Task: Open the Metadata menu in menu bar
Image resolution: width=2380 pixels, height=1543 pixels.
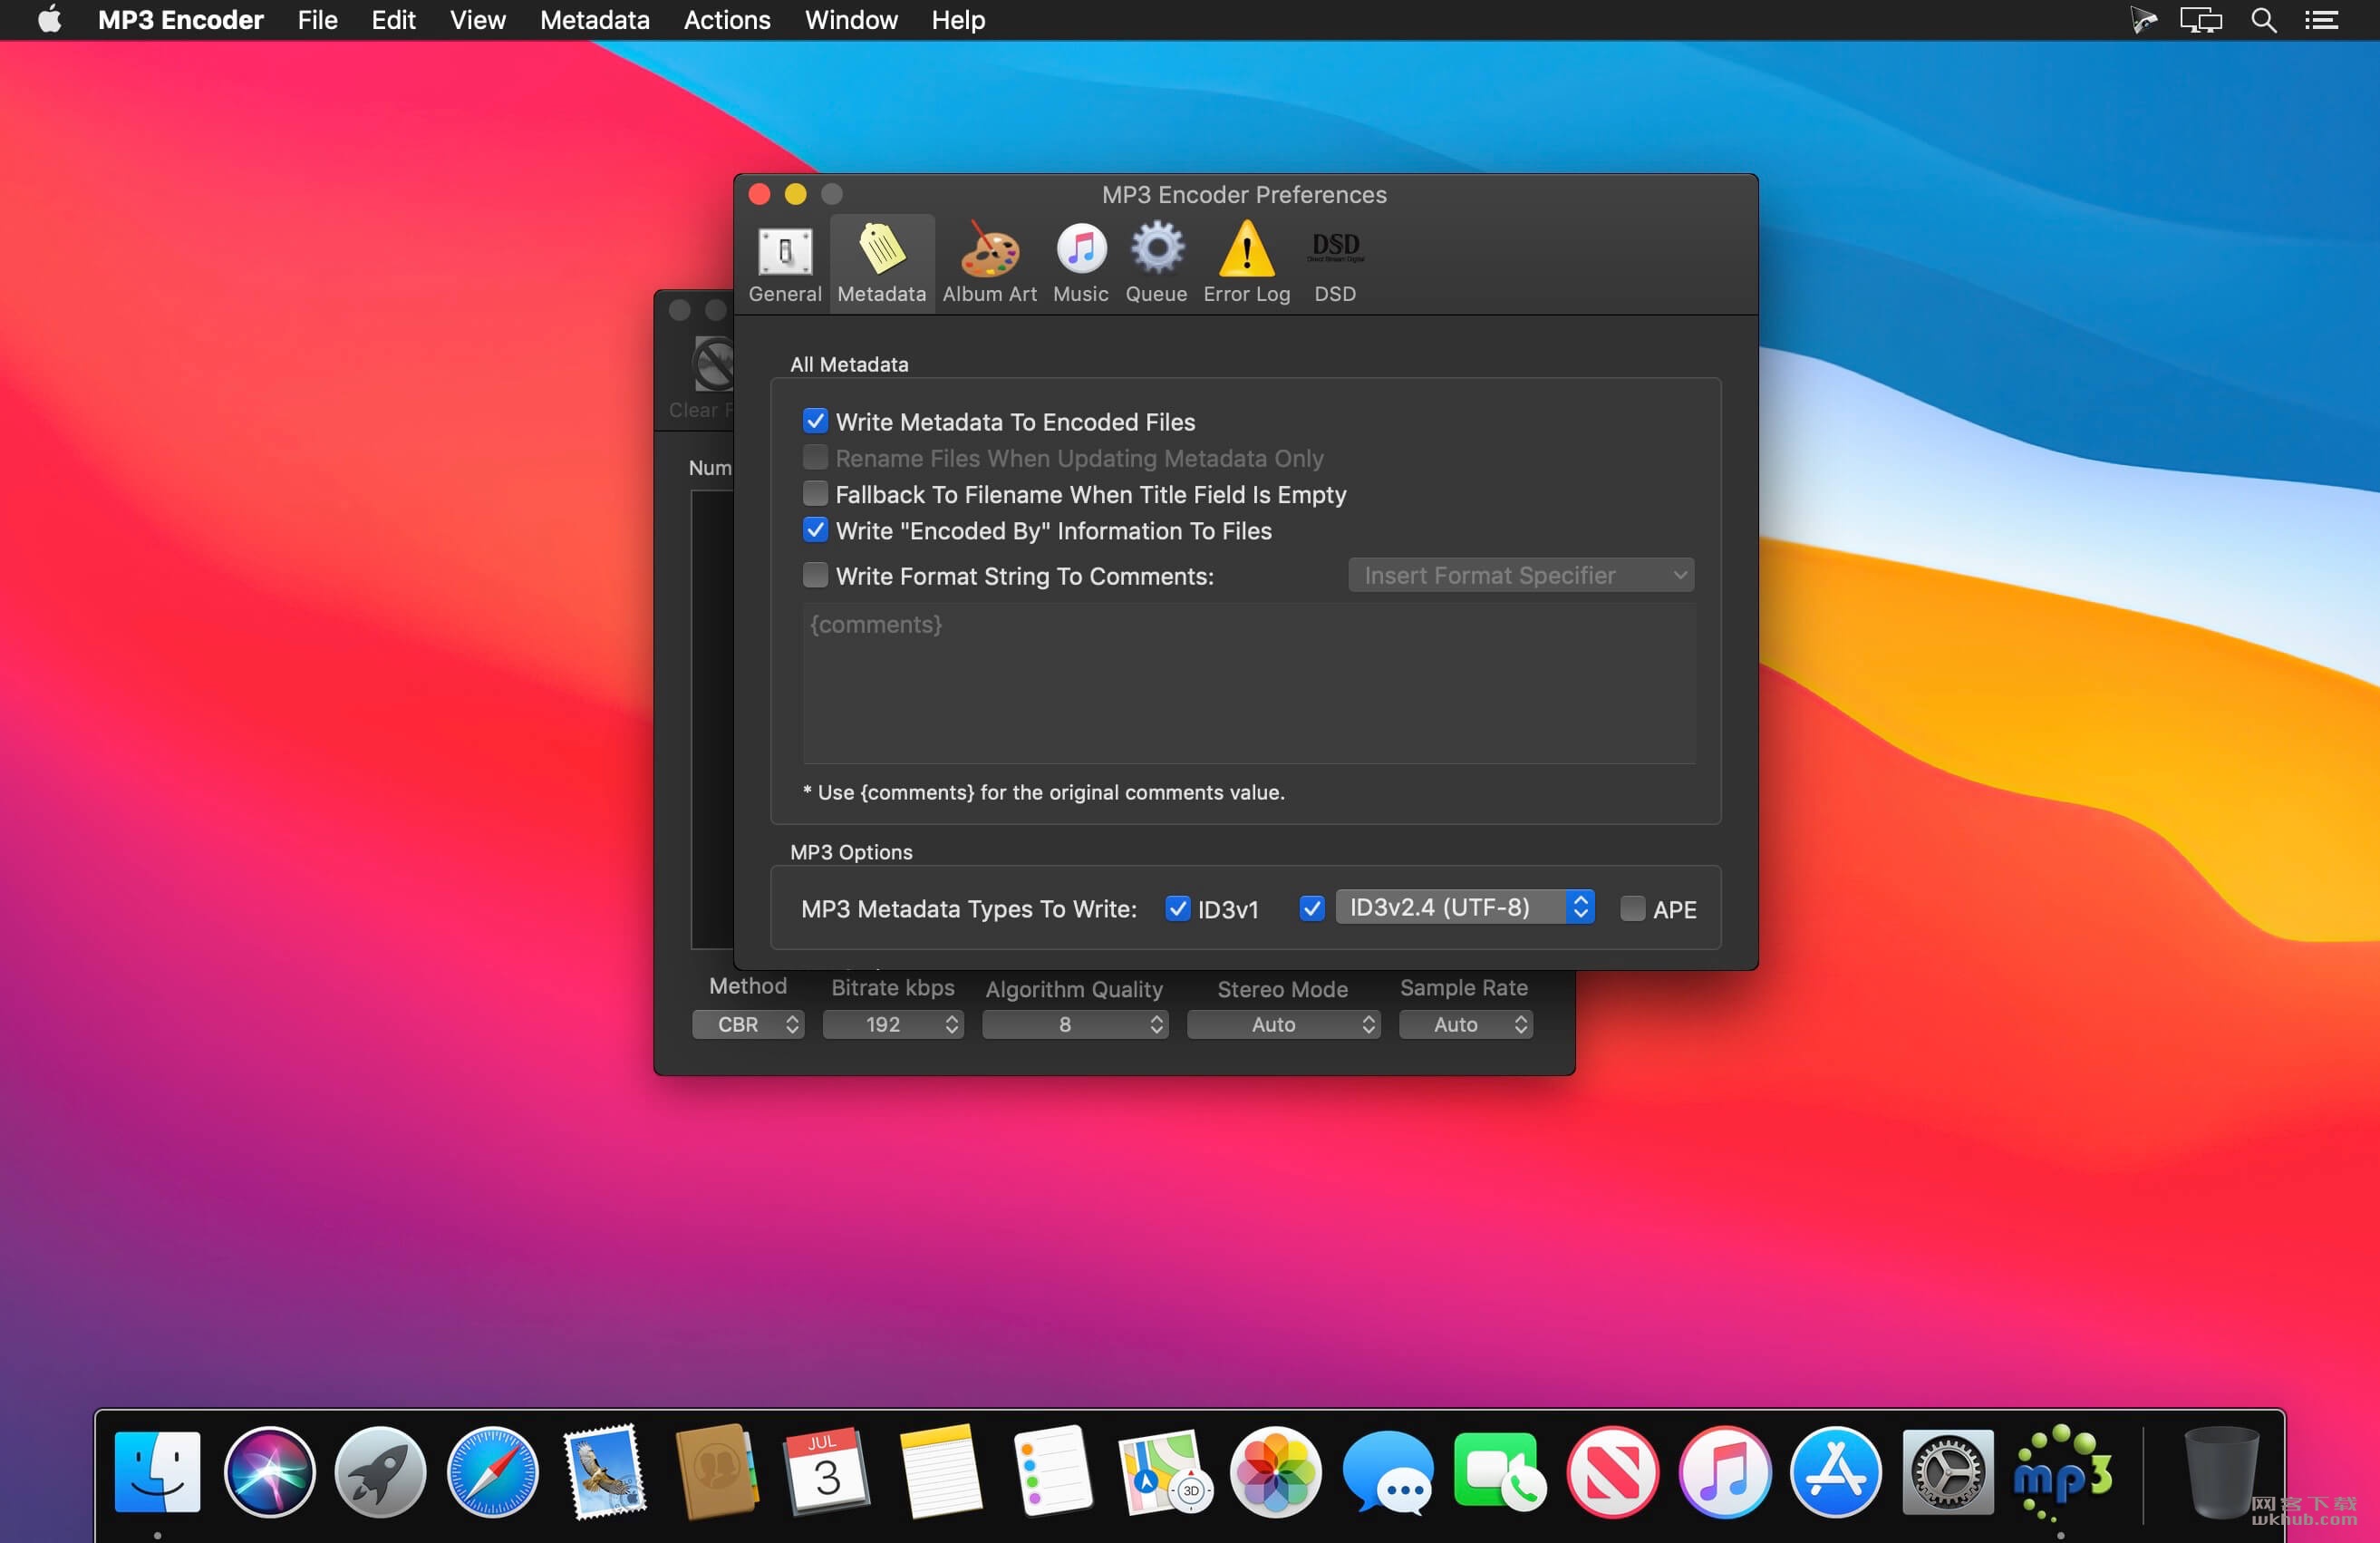Action: click(x=594, y=20)
